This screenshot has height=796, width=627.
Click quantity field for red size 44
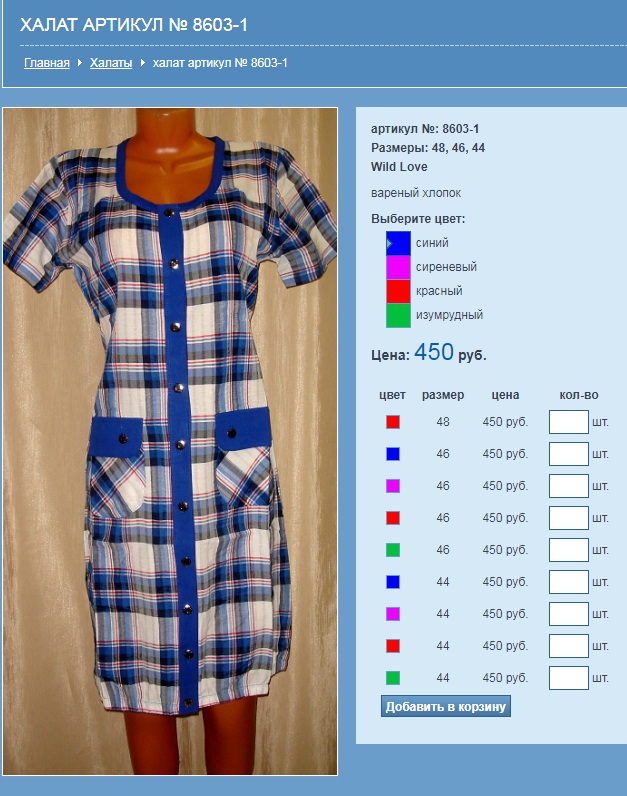(x=569, y=646)
